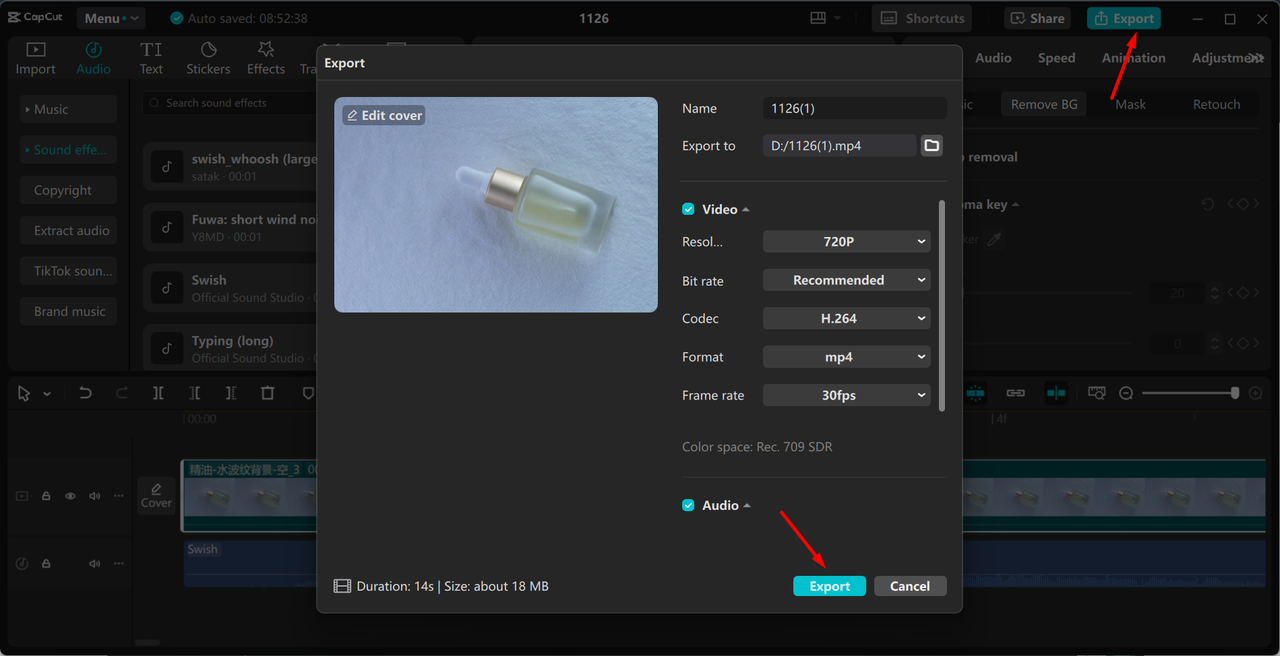Collapse the Video section triangle

pyautogui.click(x=746, y=210)
